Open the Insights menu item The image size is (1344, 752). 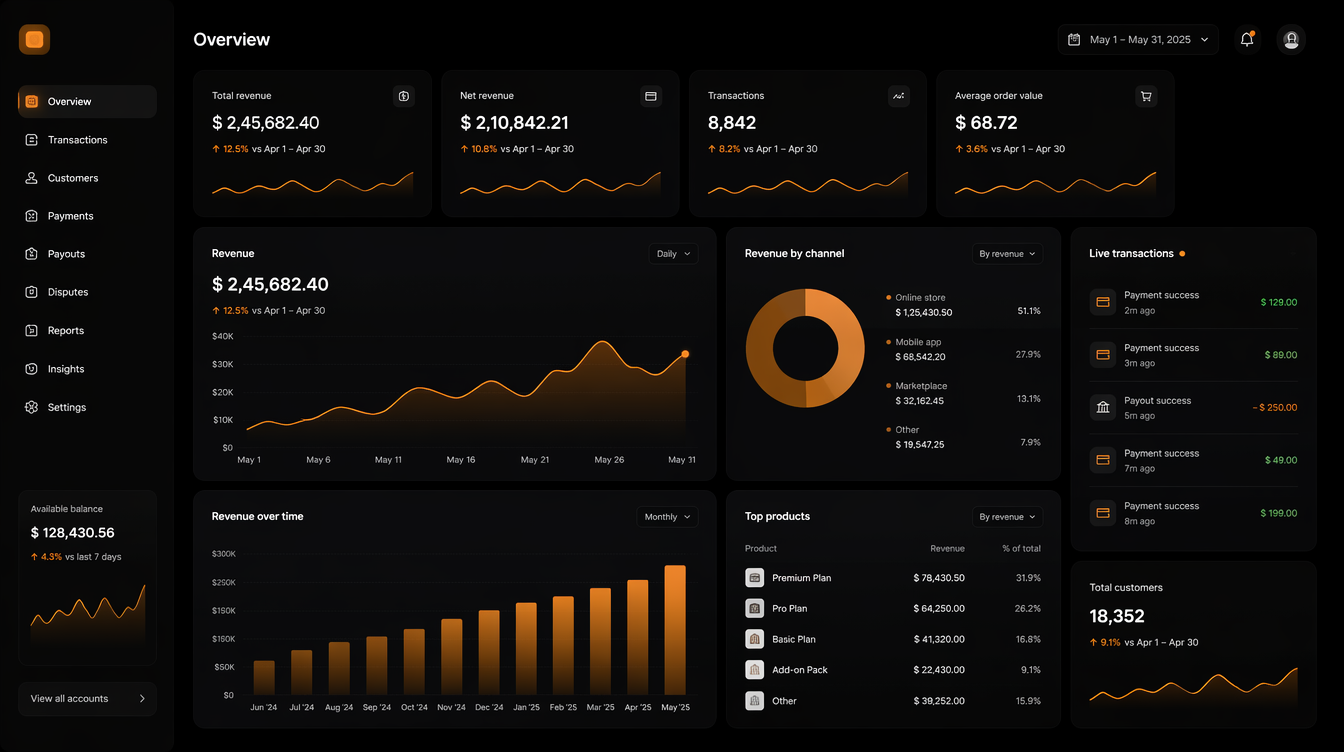pyautogui.click(x=87, y=369)
